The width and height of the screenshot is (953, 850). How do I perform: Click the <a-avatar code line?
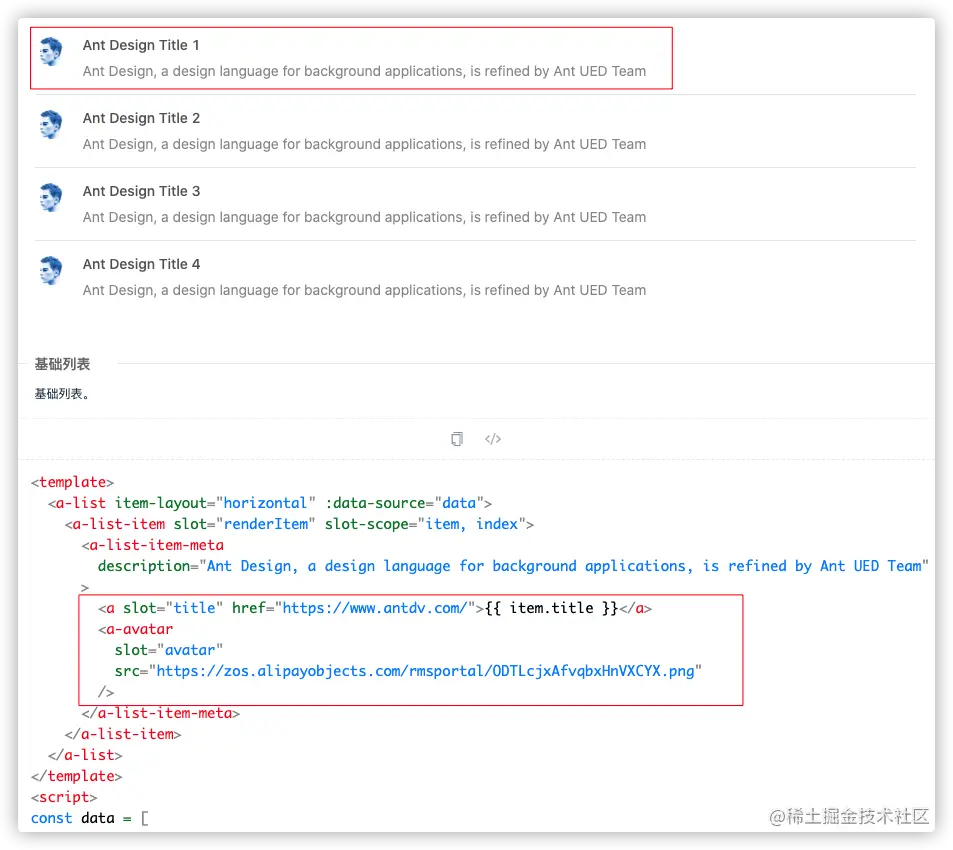pyautogui.click(x=136, y=629)
